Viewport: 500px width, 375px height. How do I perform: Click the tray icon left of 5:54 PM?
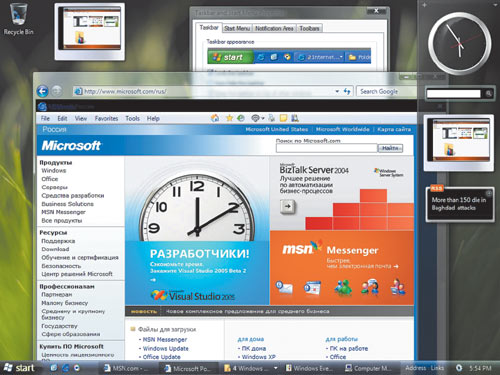point(459,368)
